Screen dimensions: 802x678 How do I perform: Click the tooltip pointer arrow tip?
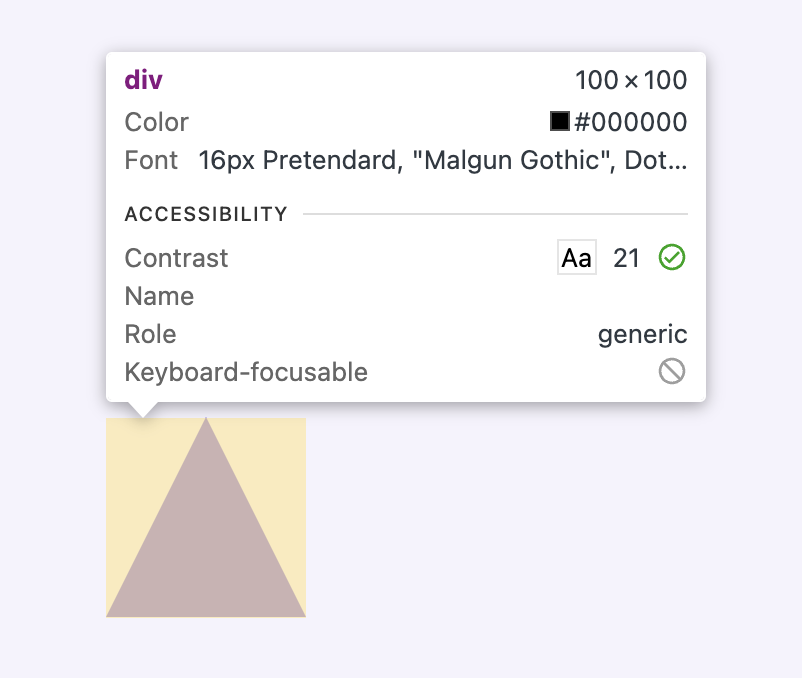tap(143, 415)
